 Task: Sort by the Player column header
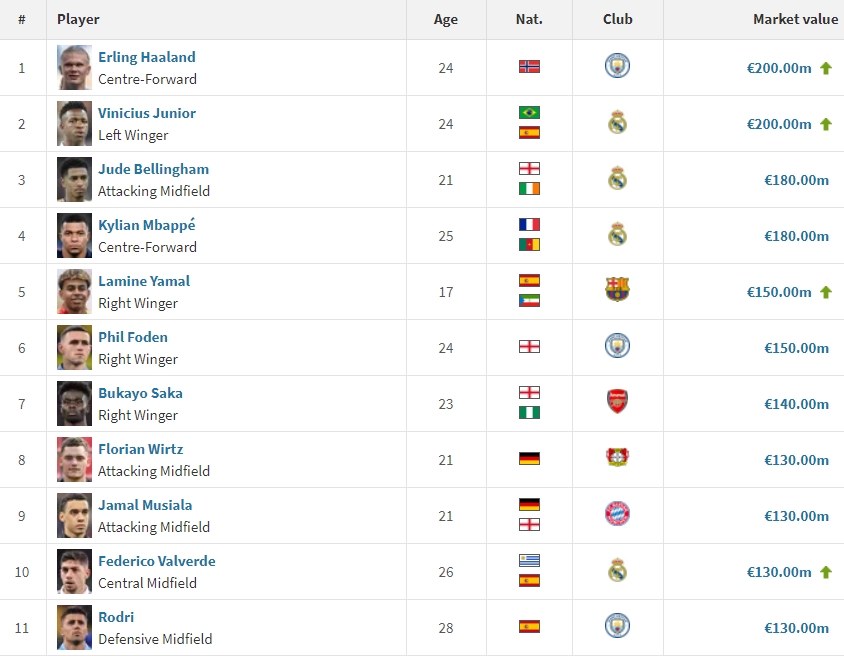pos(78,19)
